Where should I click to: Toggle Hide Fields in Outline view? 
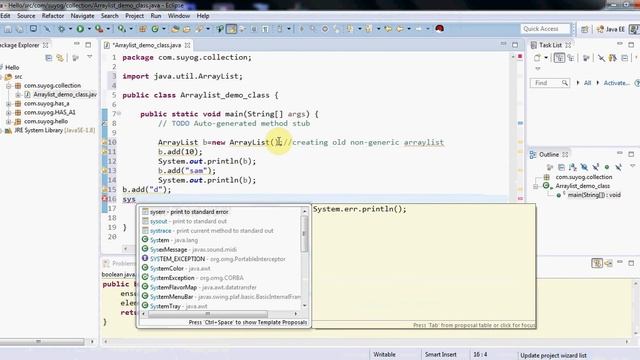[x=584, y=167]
